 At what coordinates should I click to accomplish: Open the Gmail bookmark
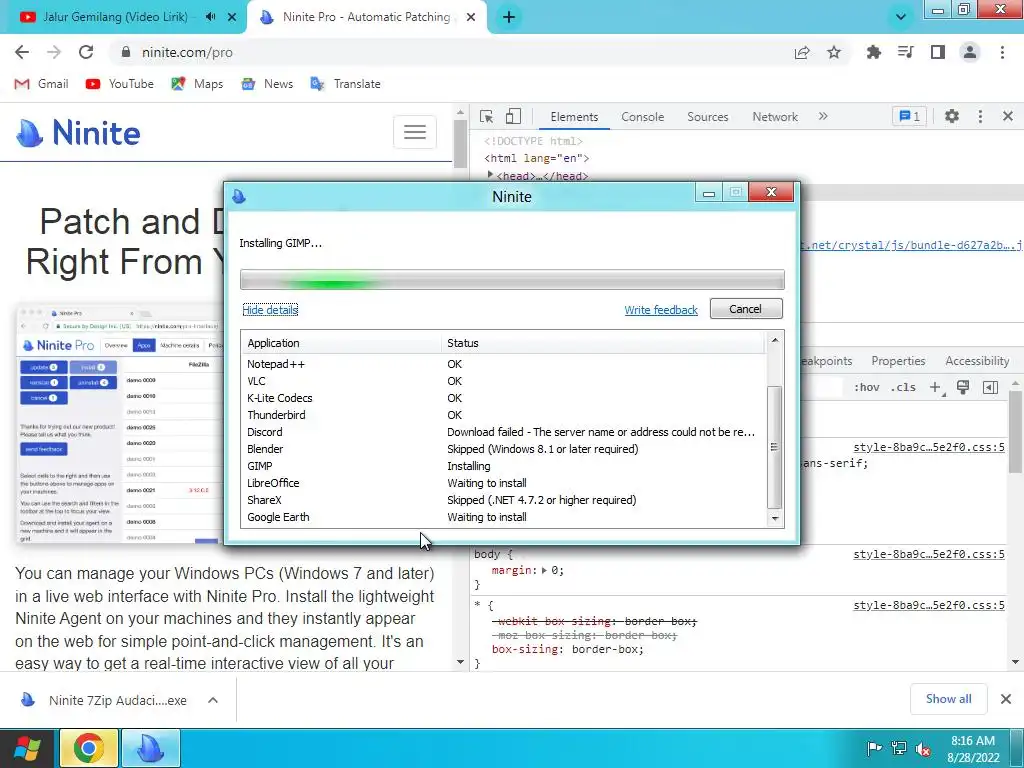tap(41, 84)
